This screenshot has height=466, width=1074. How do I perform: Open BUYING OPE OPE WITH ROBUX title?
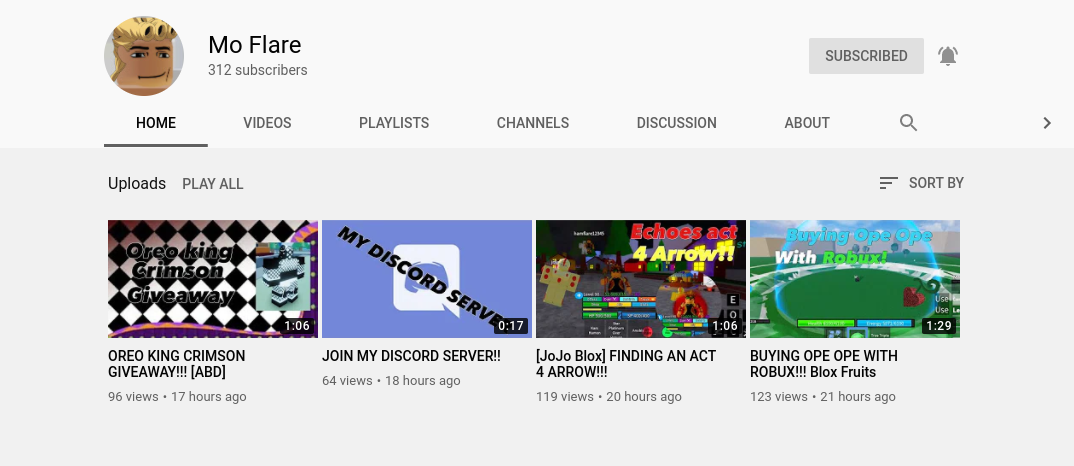point(824,364)
